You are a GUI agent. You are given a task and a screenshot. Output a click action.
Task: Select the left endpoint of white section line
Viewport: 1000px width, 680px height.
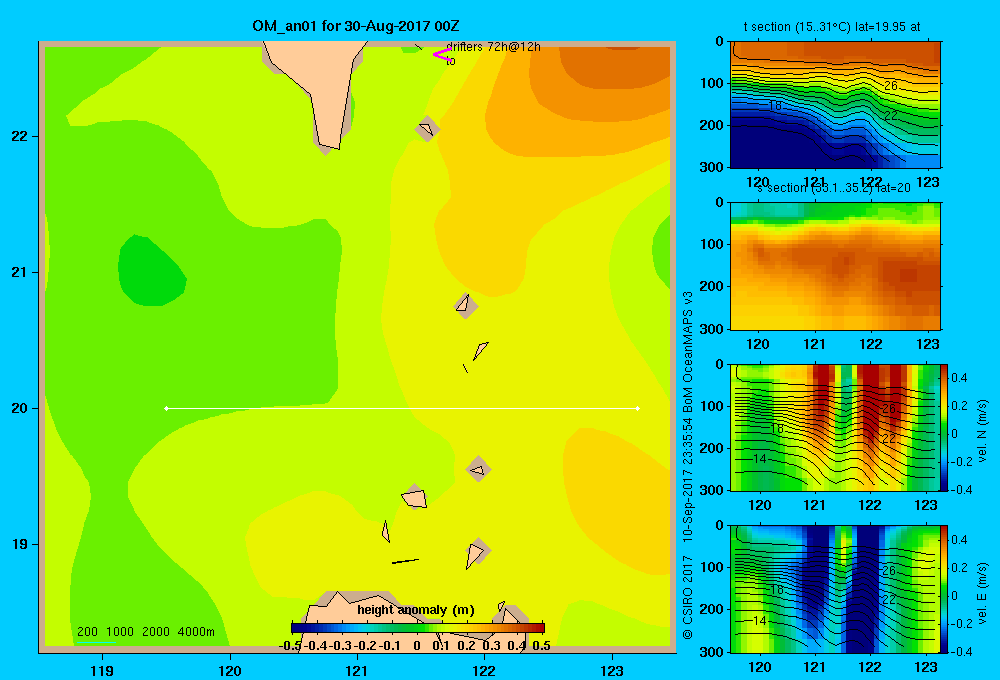tap(166, 408)
